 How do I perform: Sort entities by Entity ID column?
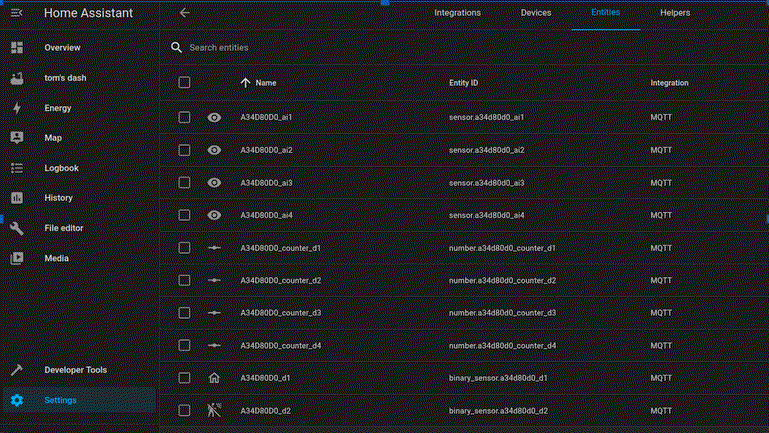tap(463, 83)
